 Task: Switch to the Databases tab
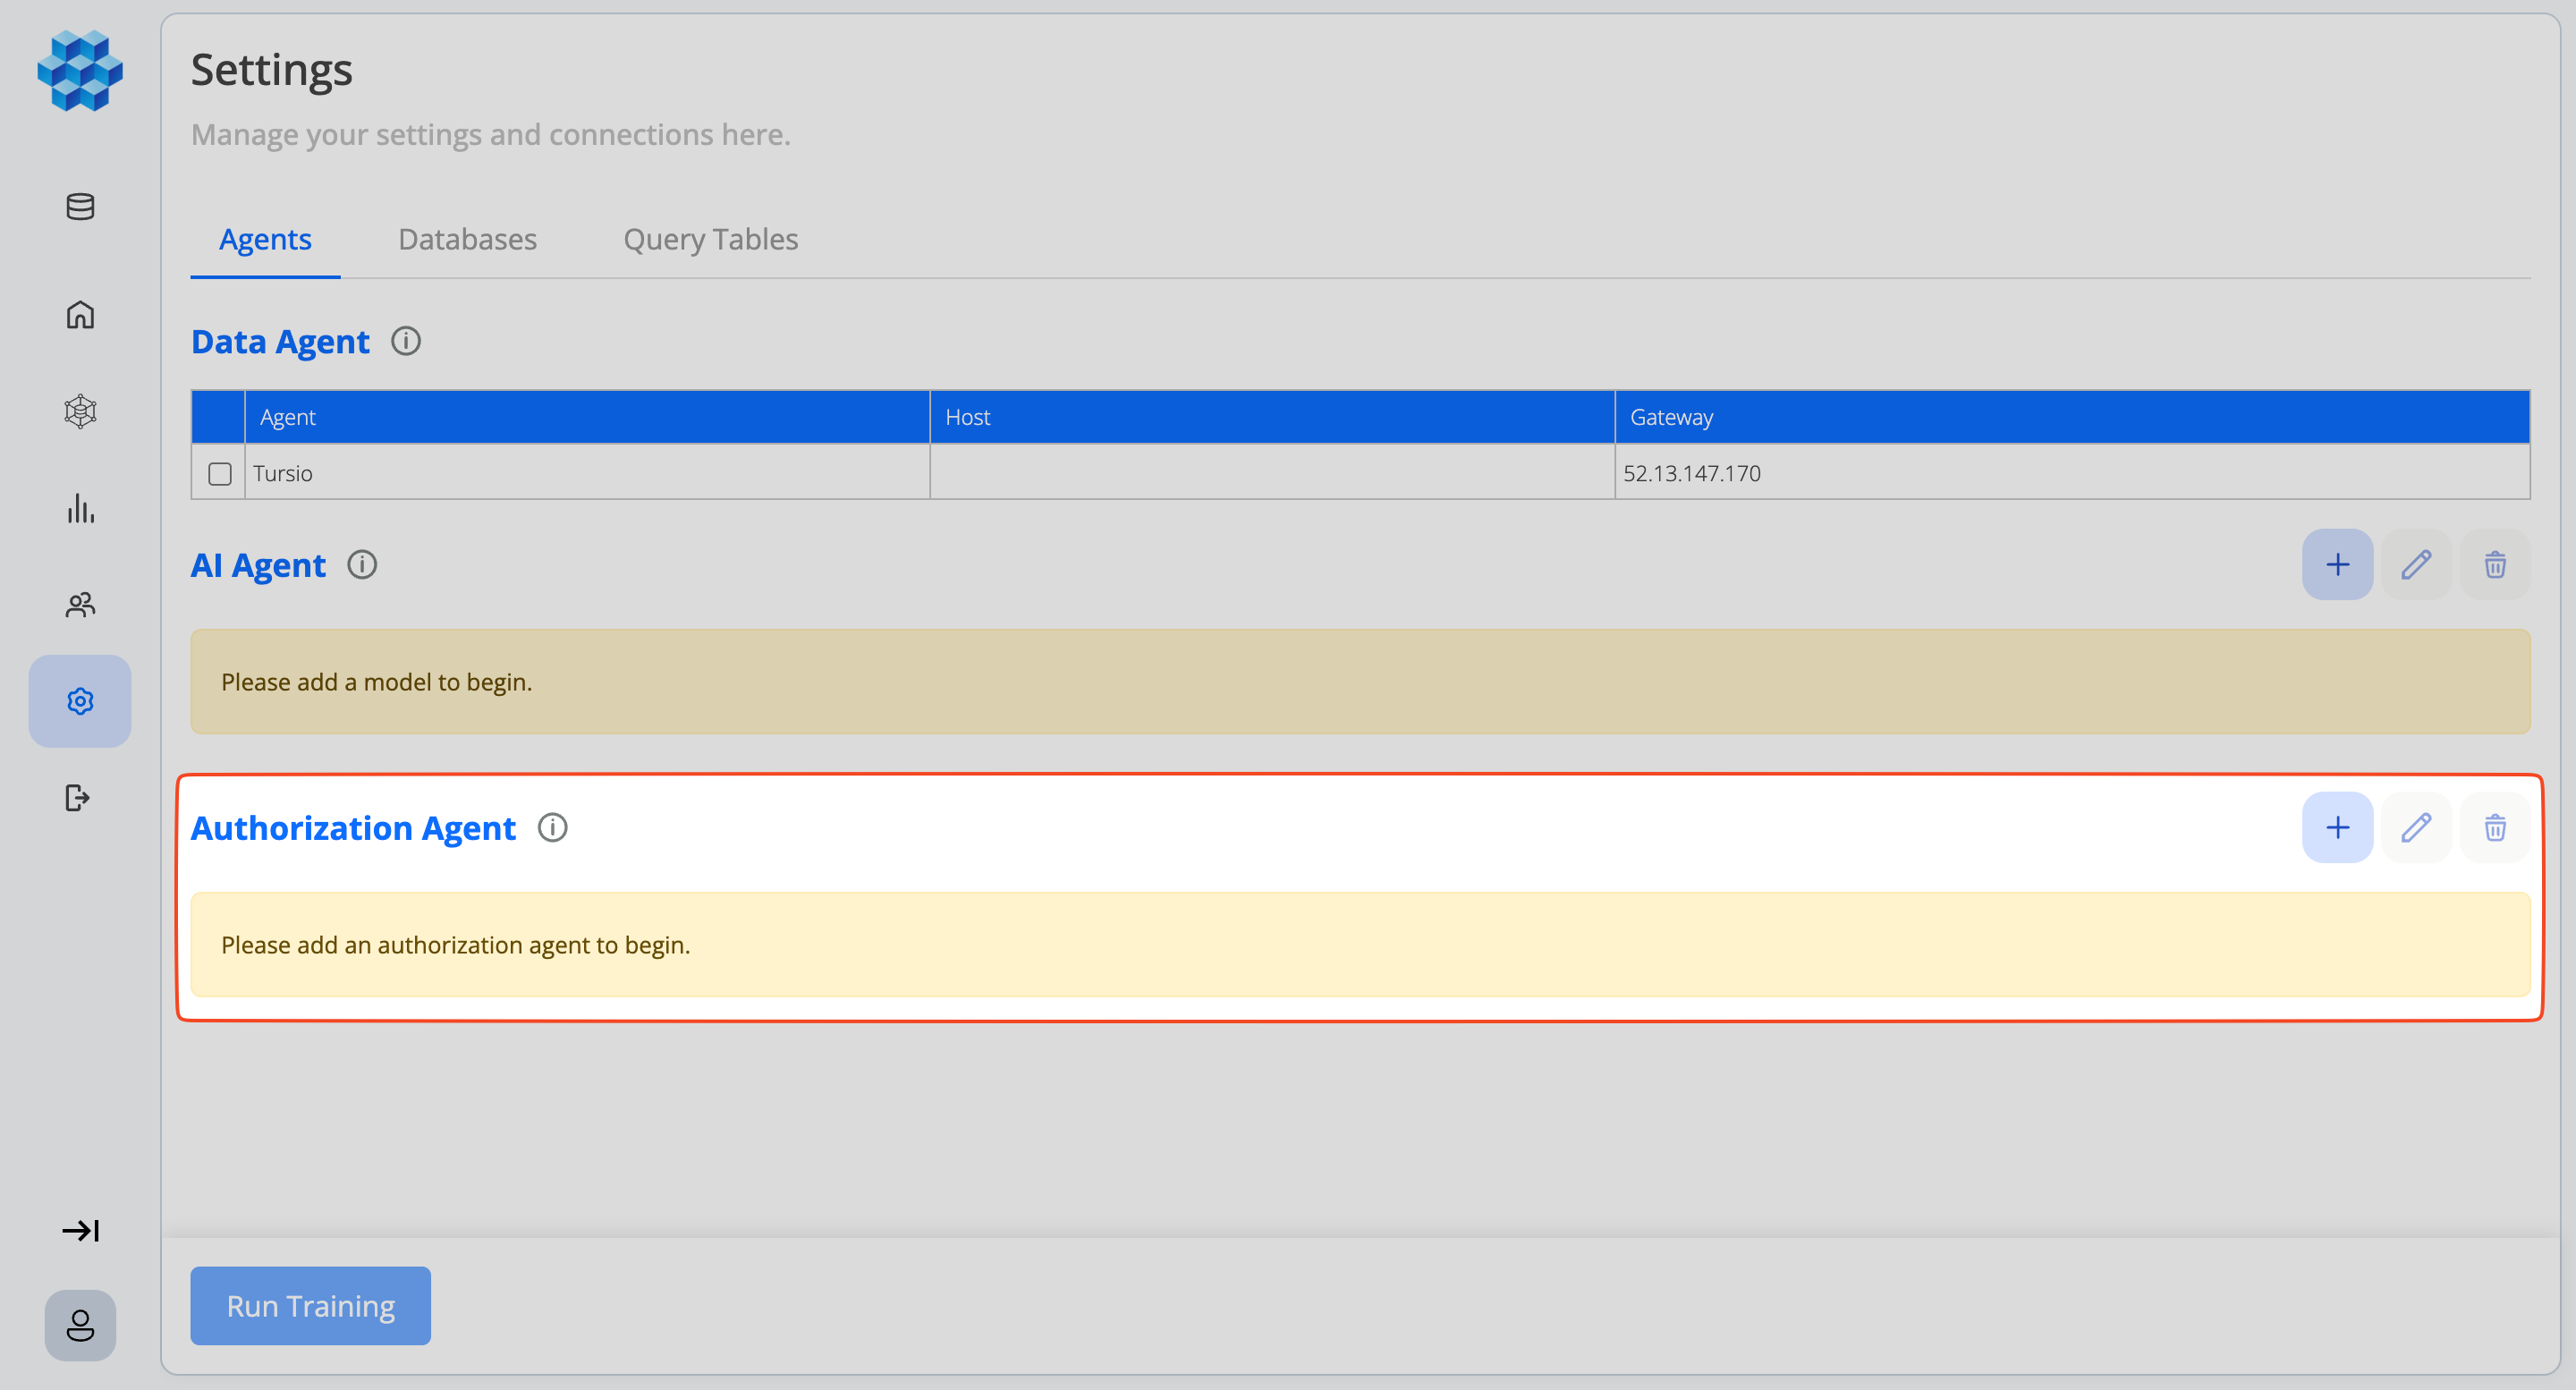pos(467,239)
